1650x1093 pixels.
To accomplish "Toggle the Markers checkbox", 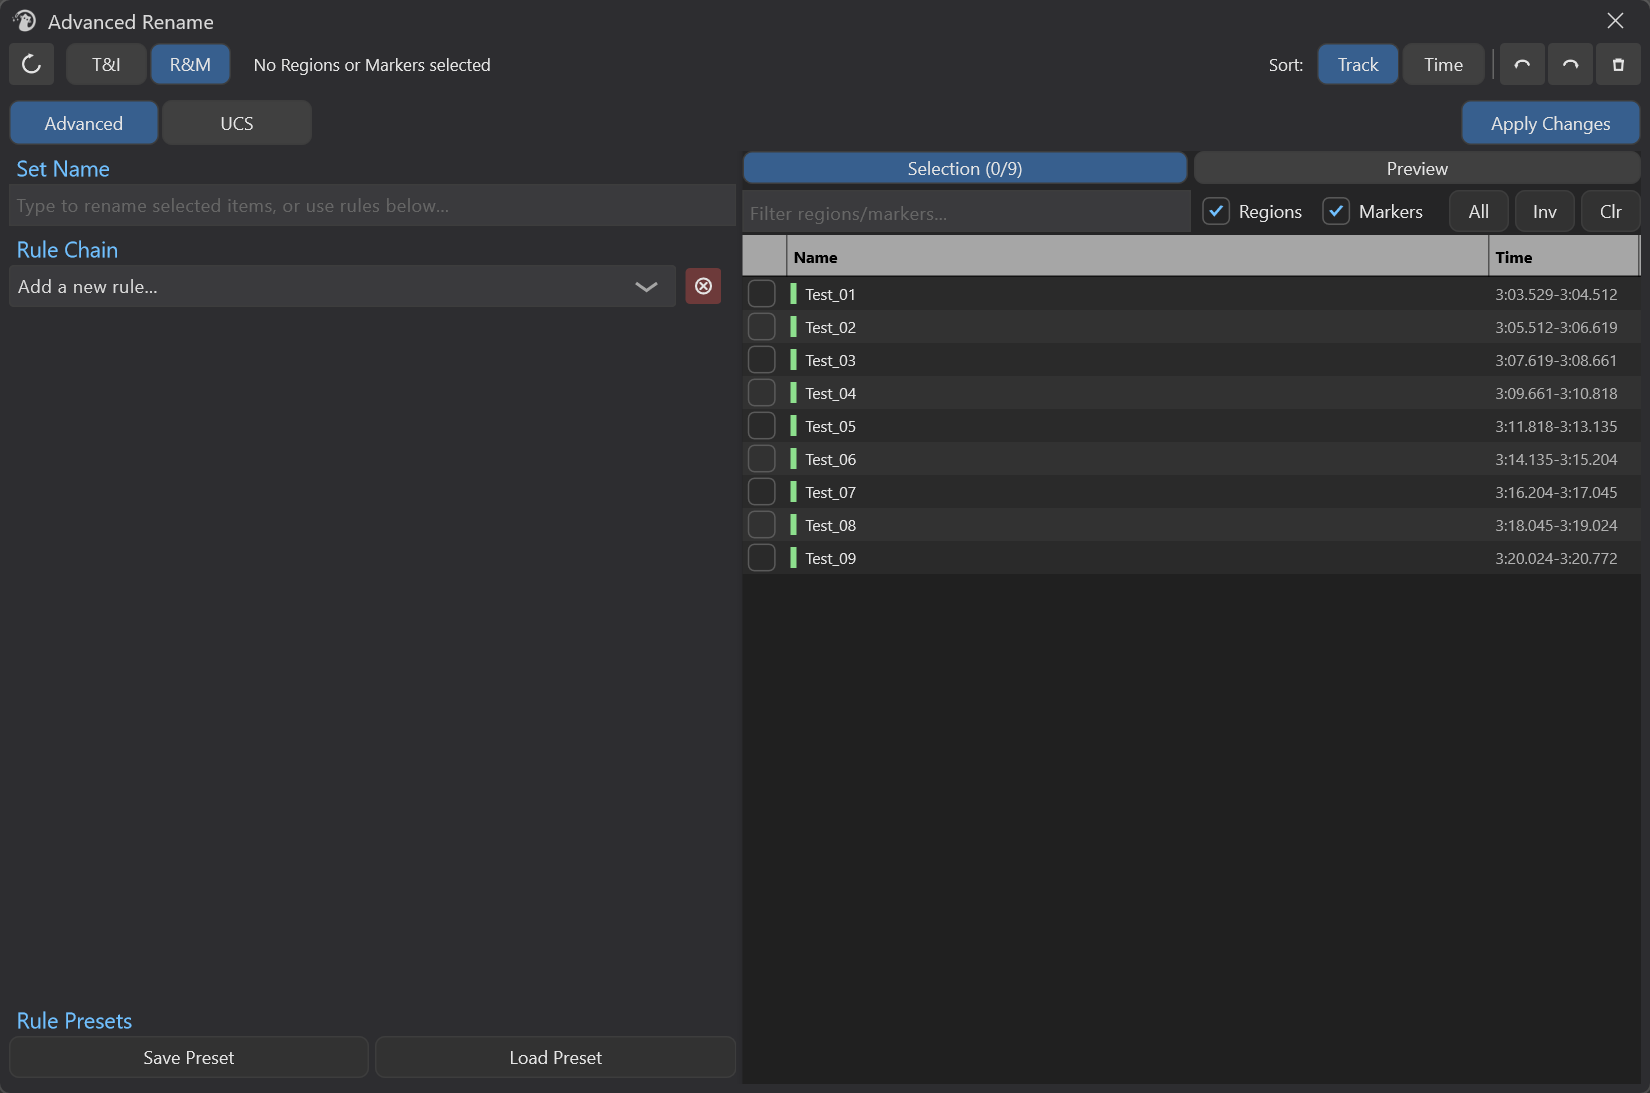I will pyautogui.click(x=1336, y=211).
